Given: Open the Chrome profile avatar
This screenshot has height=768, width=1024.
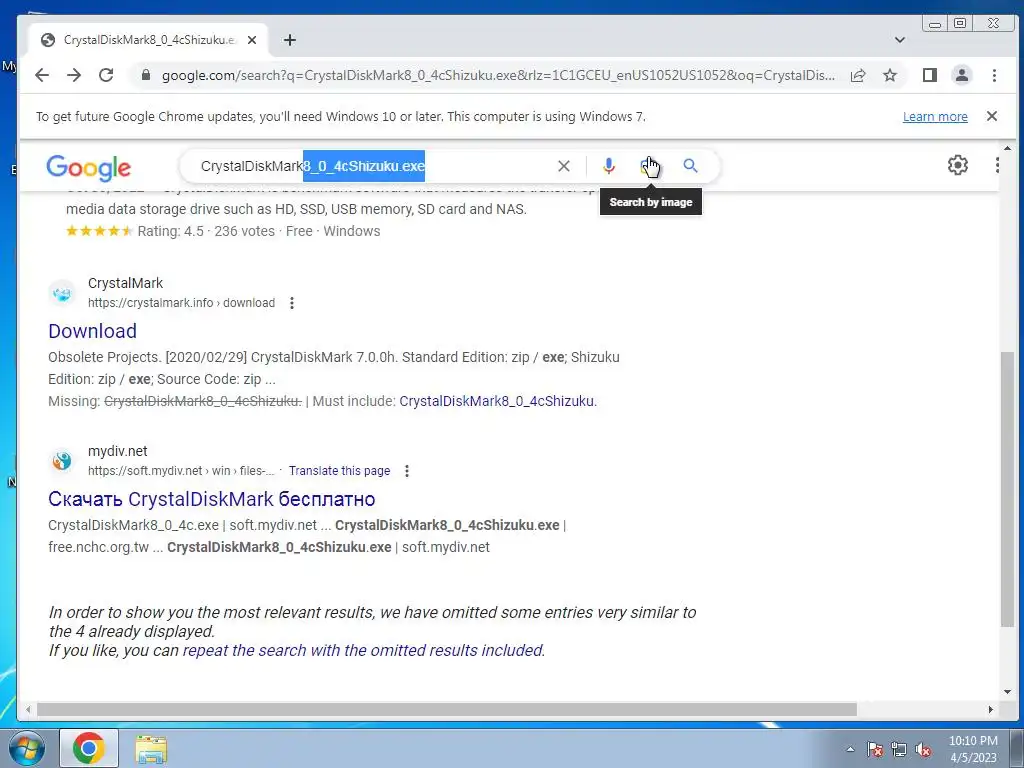Looking at the screenshot, I should (962, 75).
